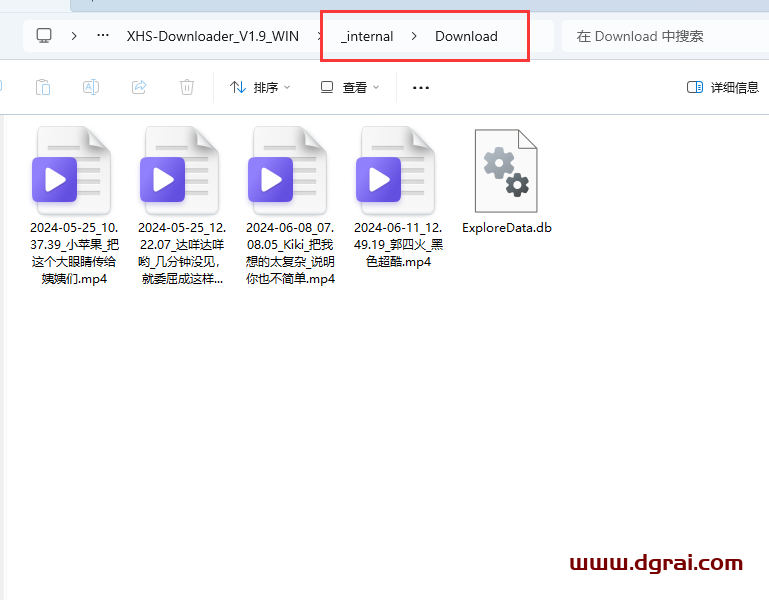Screen dimensions: 769x600
Task: Open the collapsed path ellipsis in breadcrumb
Action: [103, 35]
